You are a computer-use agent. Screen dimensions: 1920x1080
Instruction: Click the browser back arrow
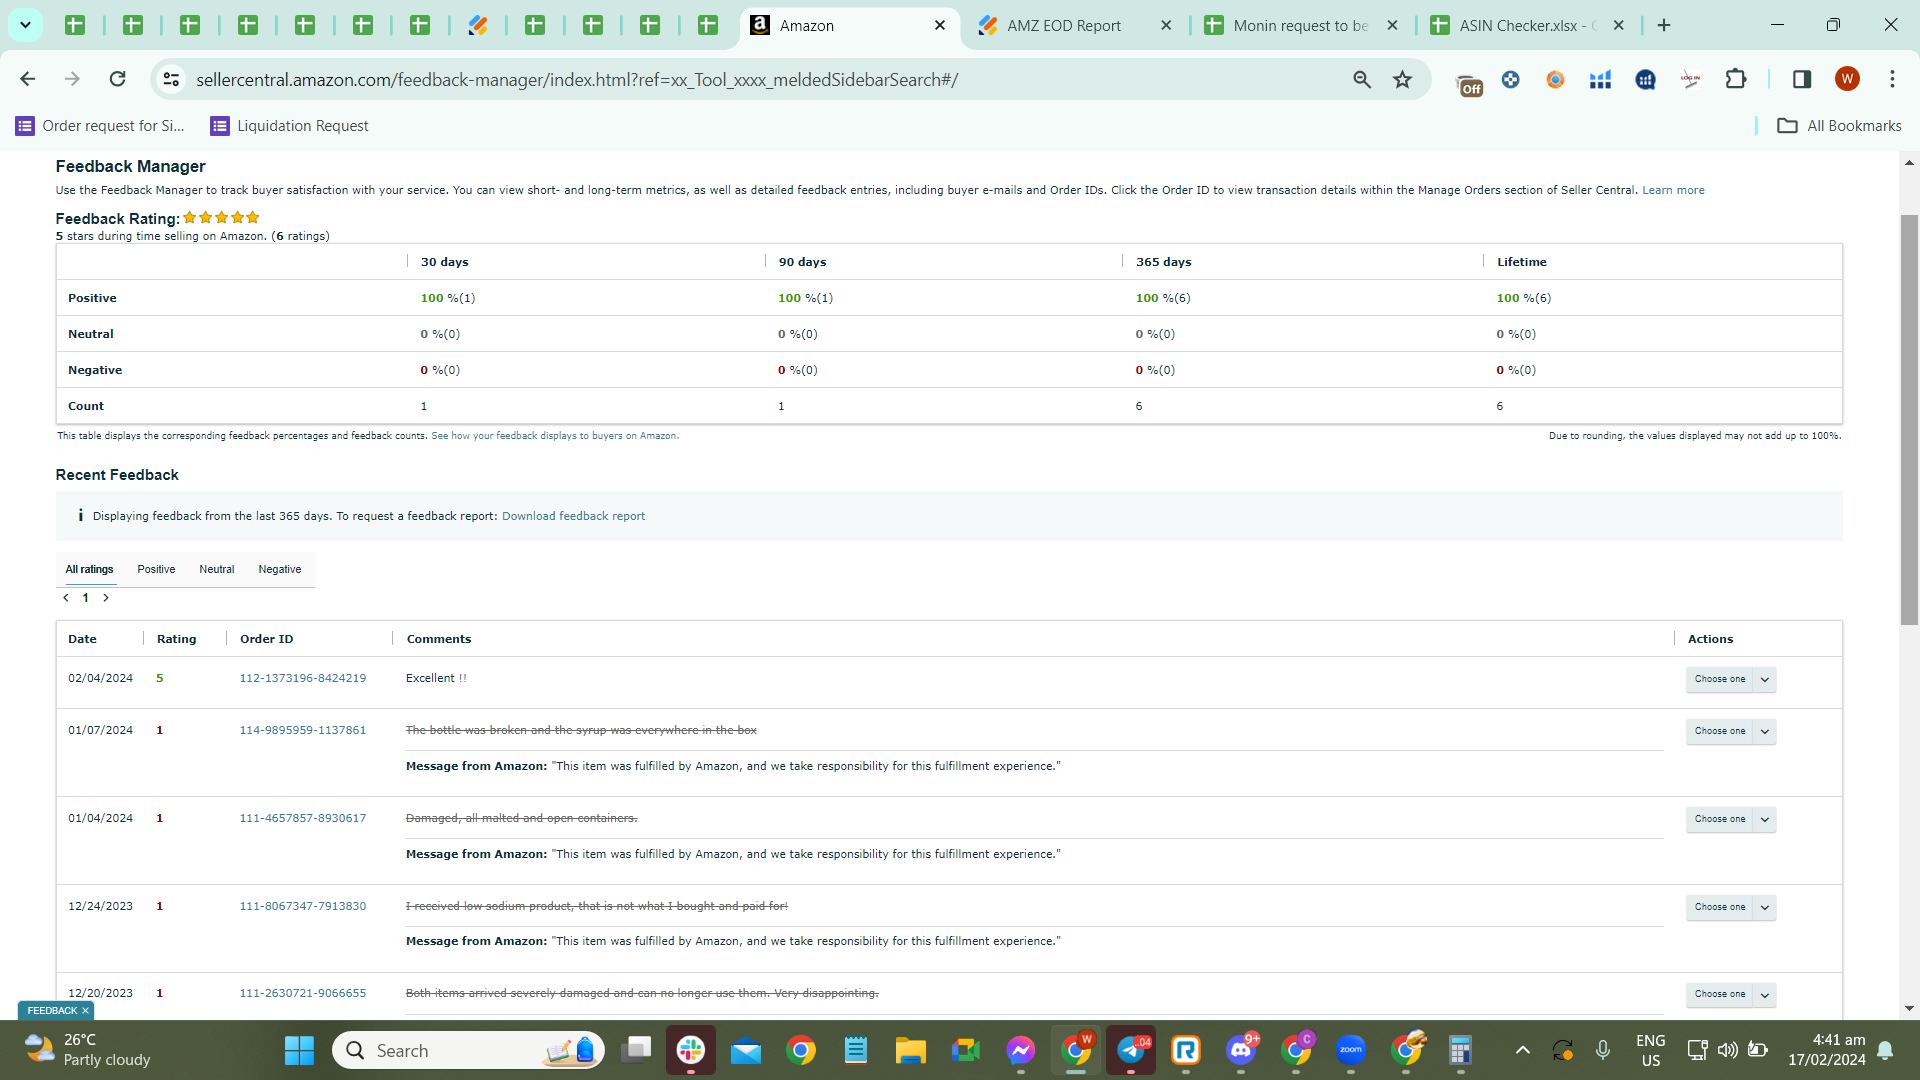pyautogui.click(x=28, y=79)
